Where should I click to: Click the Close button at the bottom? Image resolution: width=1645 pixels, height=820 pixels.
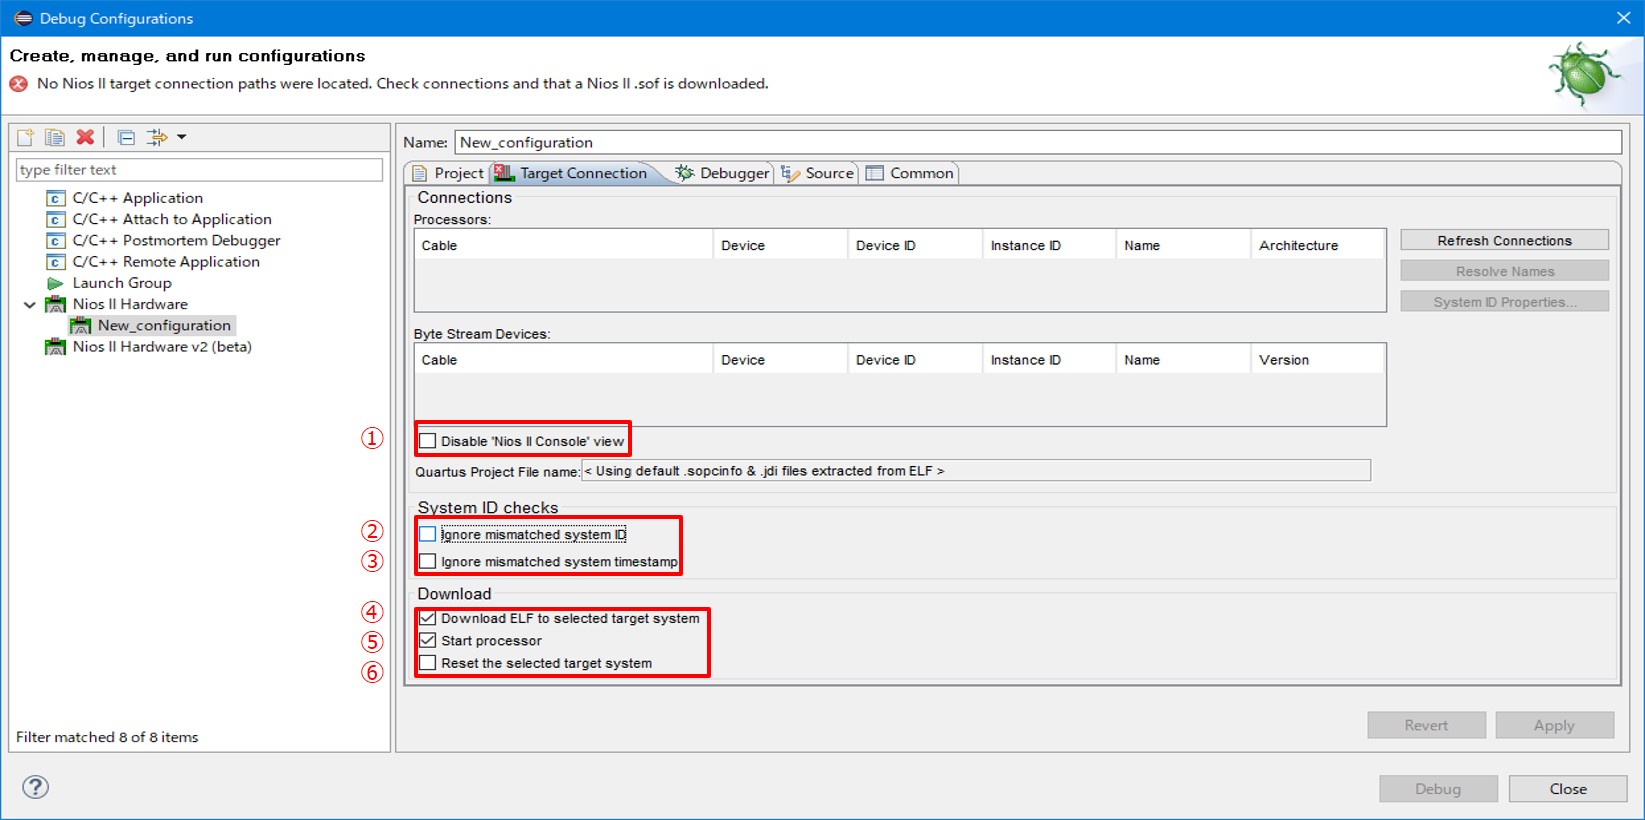[1568, 789]
